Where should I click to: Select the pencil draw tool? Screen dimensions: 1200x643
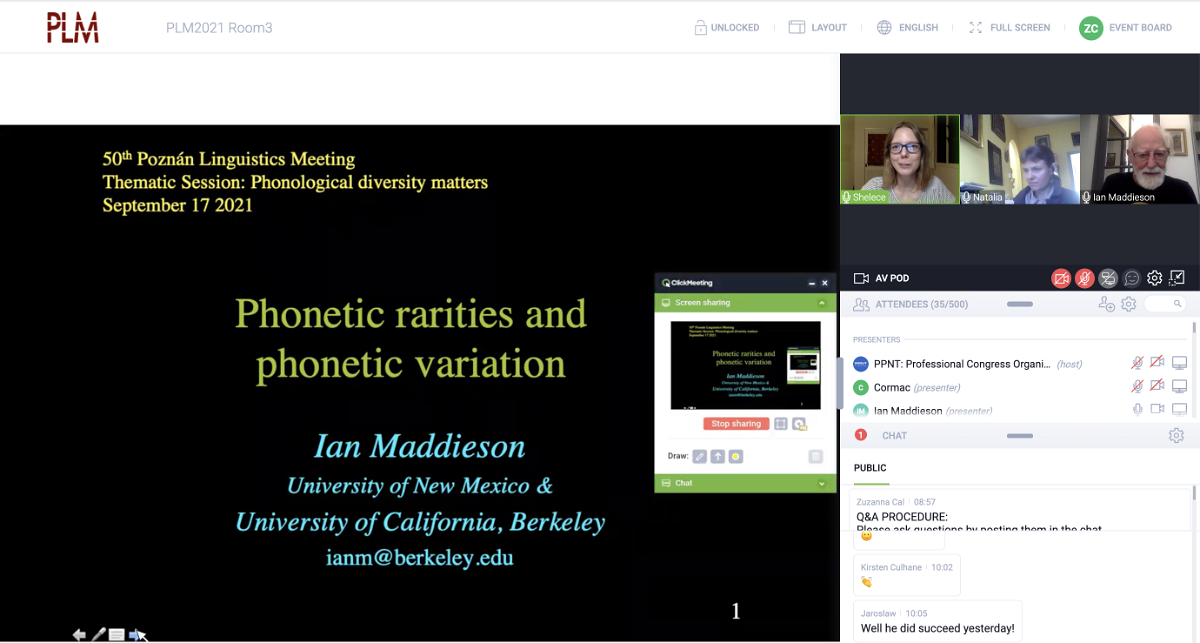pyautogui.click(x=700, y=456)
